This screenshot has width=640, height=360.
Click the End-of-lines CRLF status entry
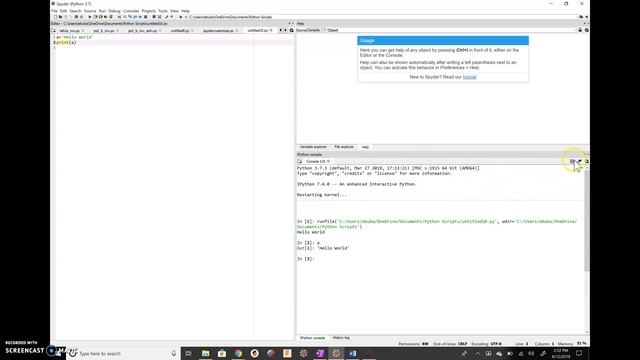coord(450,344)
